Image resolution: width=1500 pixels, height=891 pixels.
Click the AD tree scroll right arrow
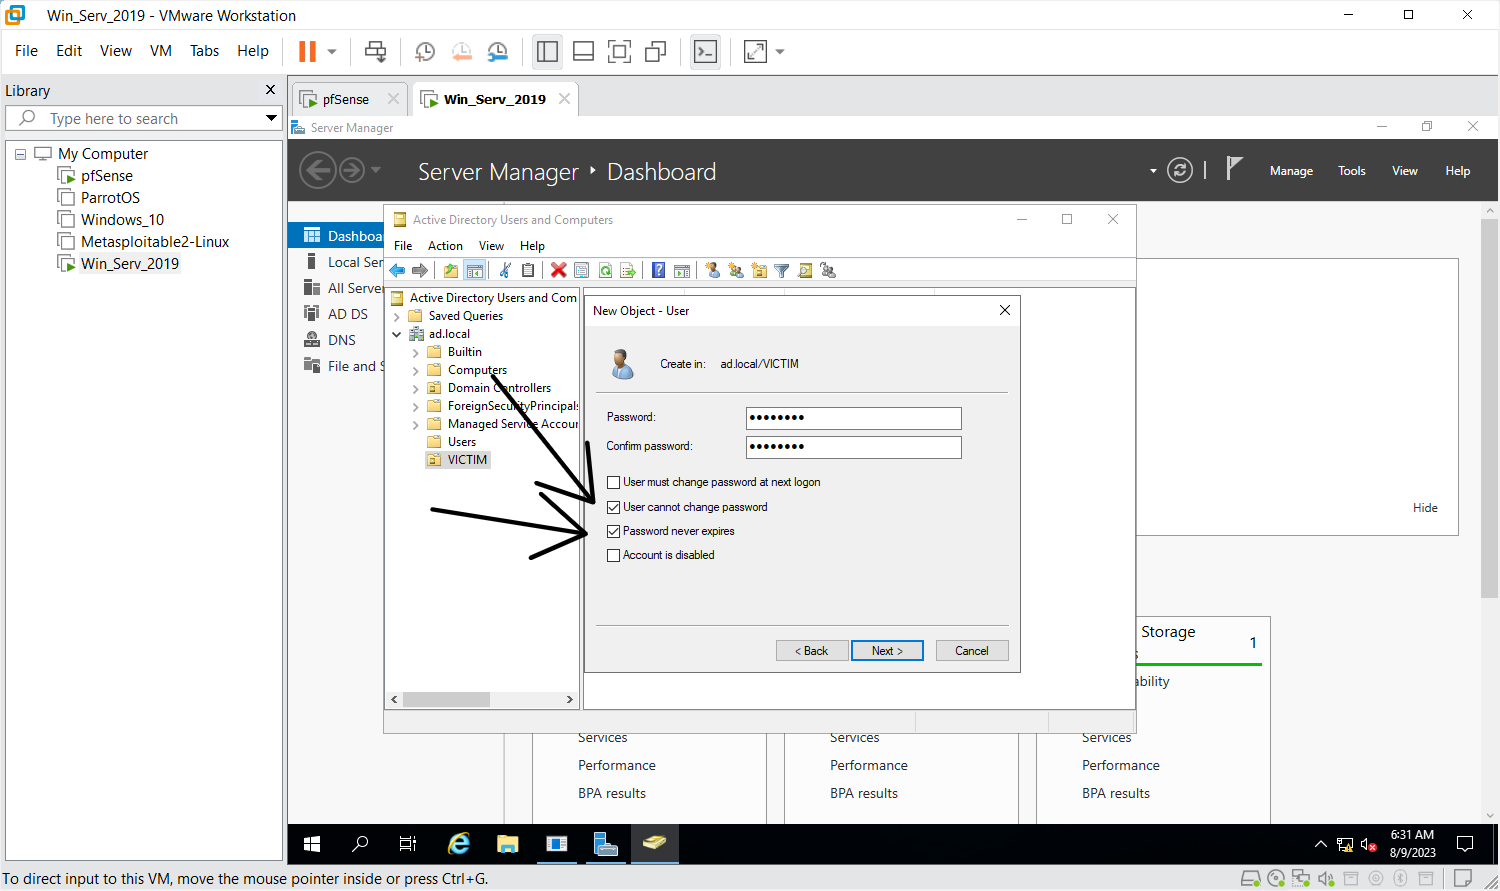click(570, 699)
